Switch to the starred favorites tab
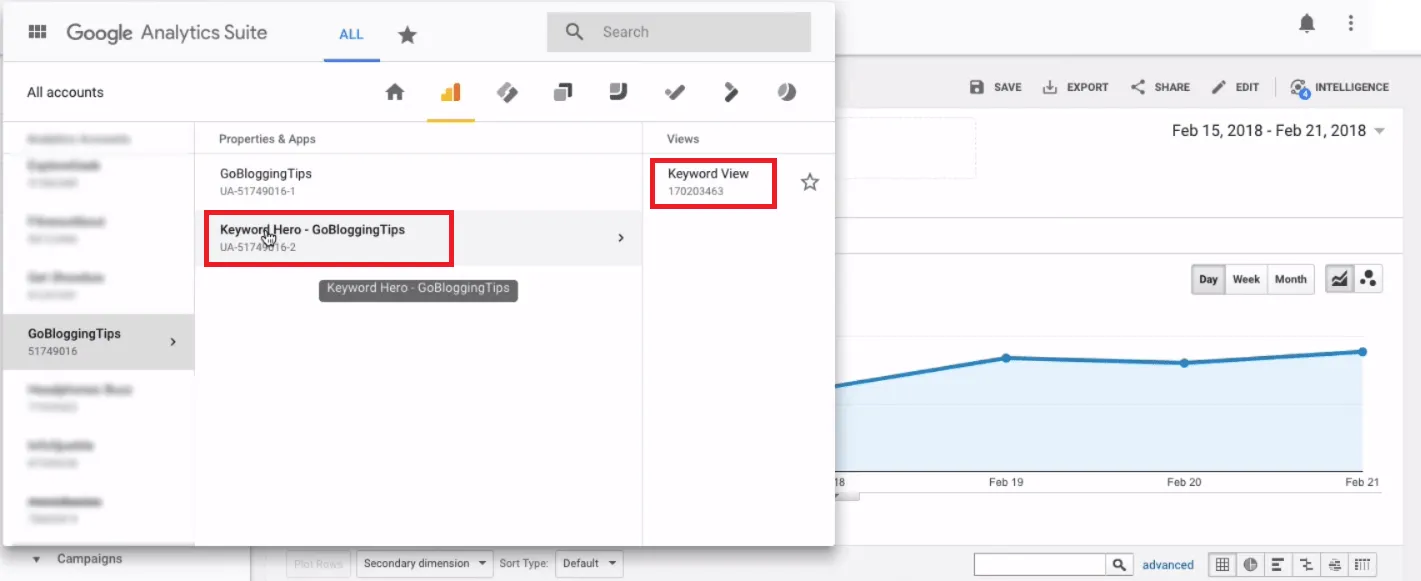Screen dimensions: 1421x581 [x=407, y=35]
